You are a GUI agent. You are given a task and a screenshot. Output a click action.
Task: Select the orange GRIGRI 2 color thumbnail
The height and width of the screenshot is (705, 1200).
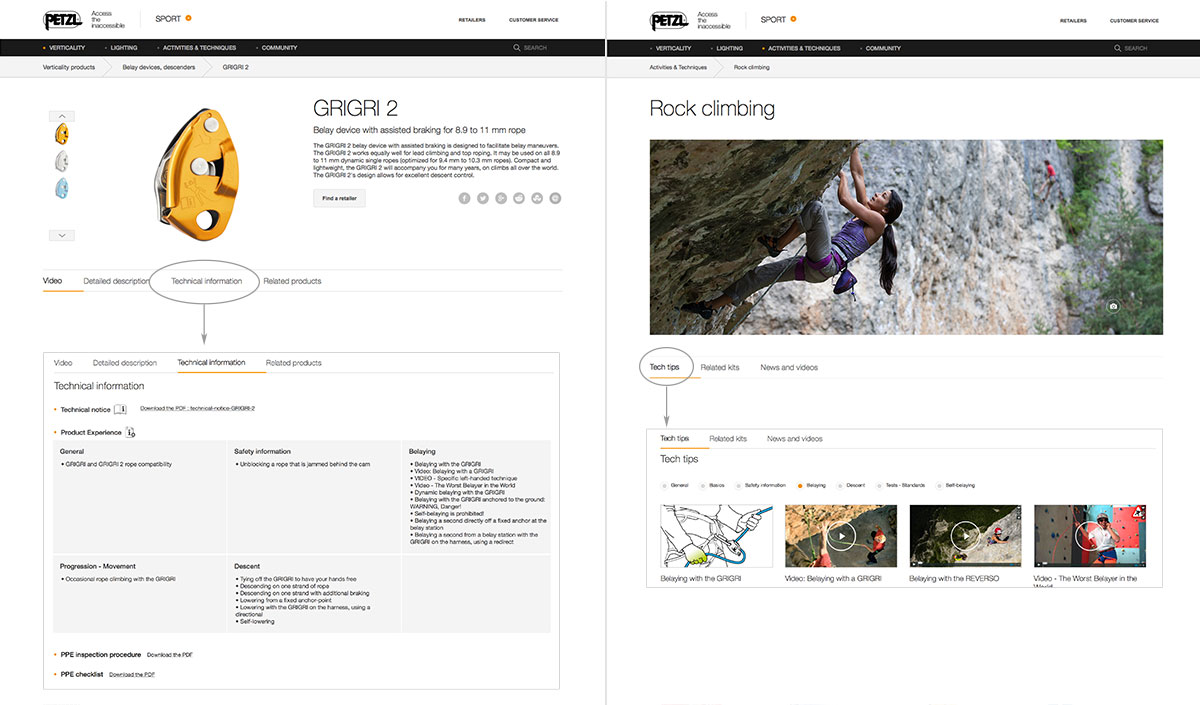(x=61, y=134)
